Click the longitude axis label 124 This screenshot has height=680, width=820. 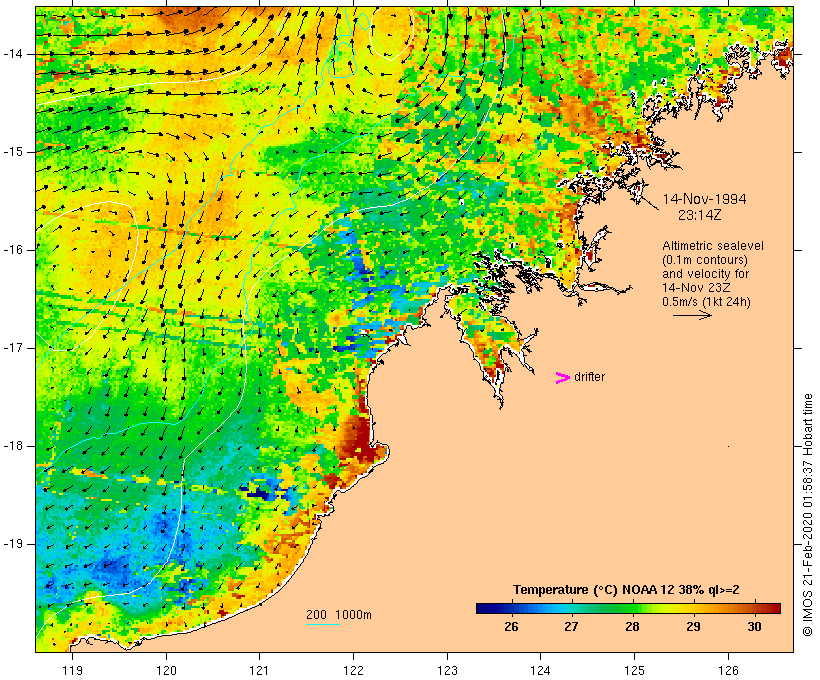(541, 670)
